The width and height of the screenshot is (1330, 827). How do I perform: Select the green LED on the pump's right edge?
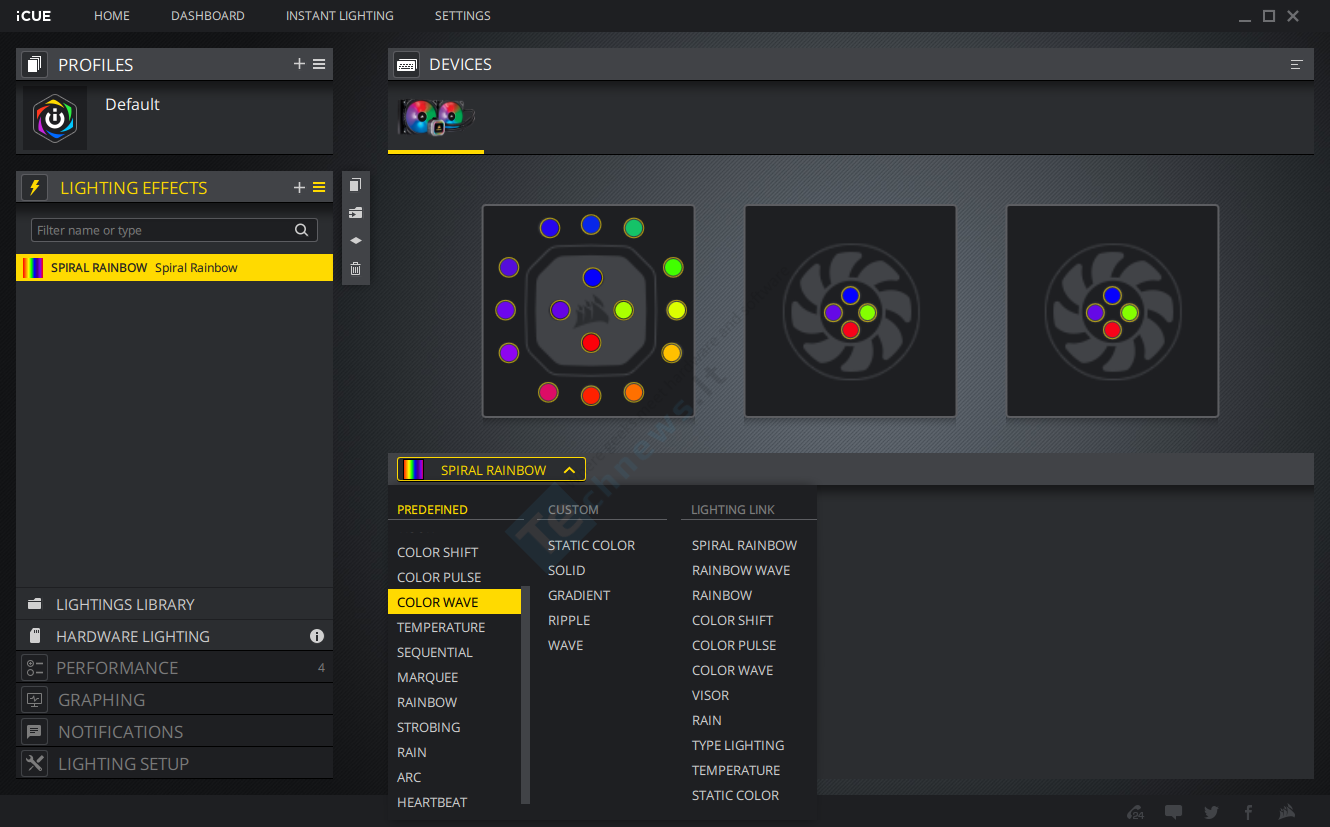click(673, 267)
